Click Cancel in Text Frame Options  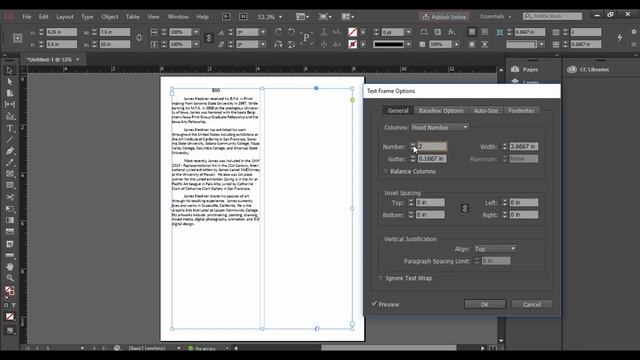coord(531,304)
